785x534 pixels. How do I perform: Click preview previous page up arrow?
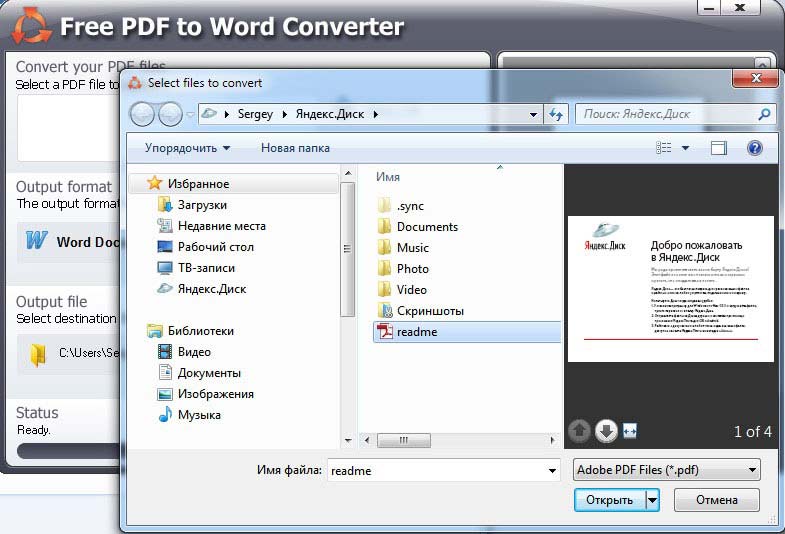click(x=580, y=431)
